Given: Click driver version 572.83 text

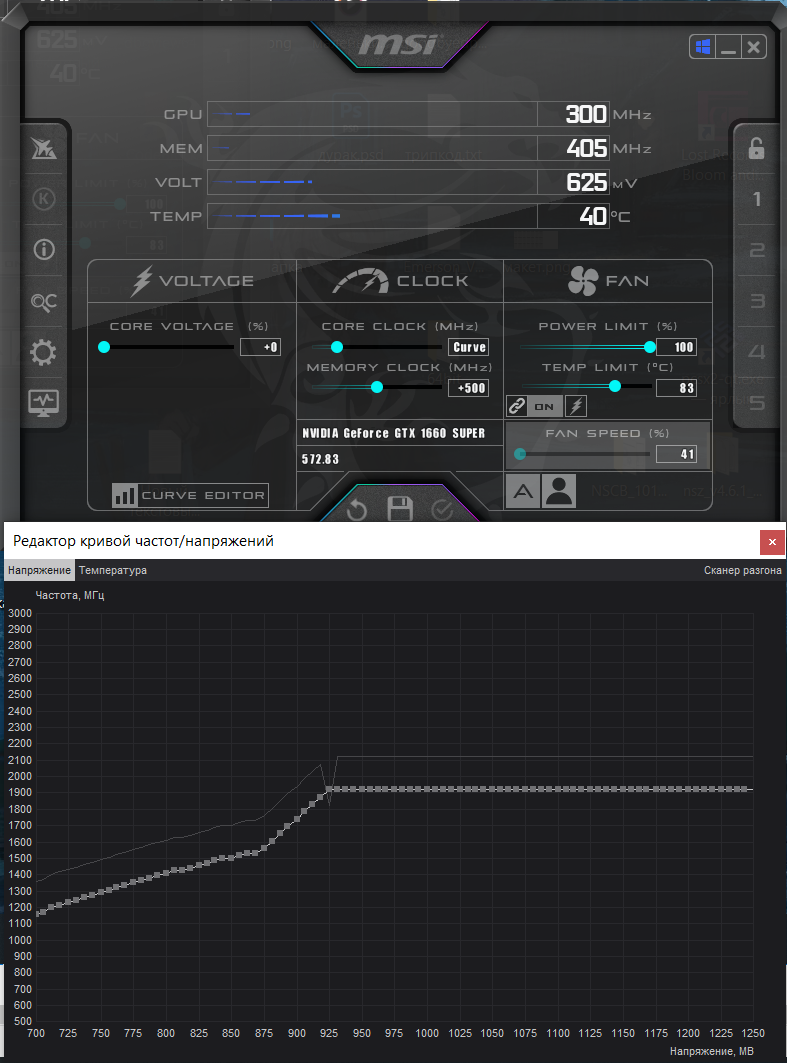Looking at the screenshot, I should tap(320, 459).
